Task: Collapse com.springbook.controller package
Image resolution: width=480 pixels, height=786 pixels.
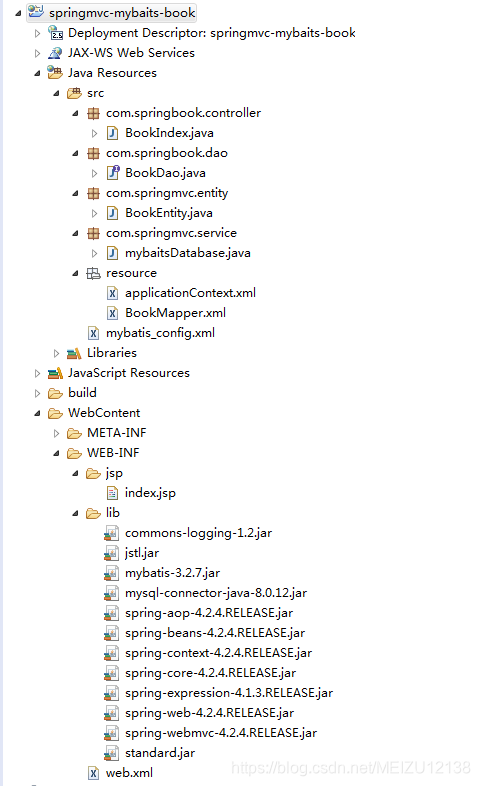Action: tap(76, 113)
